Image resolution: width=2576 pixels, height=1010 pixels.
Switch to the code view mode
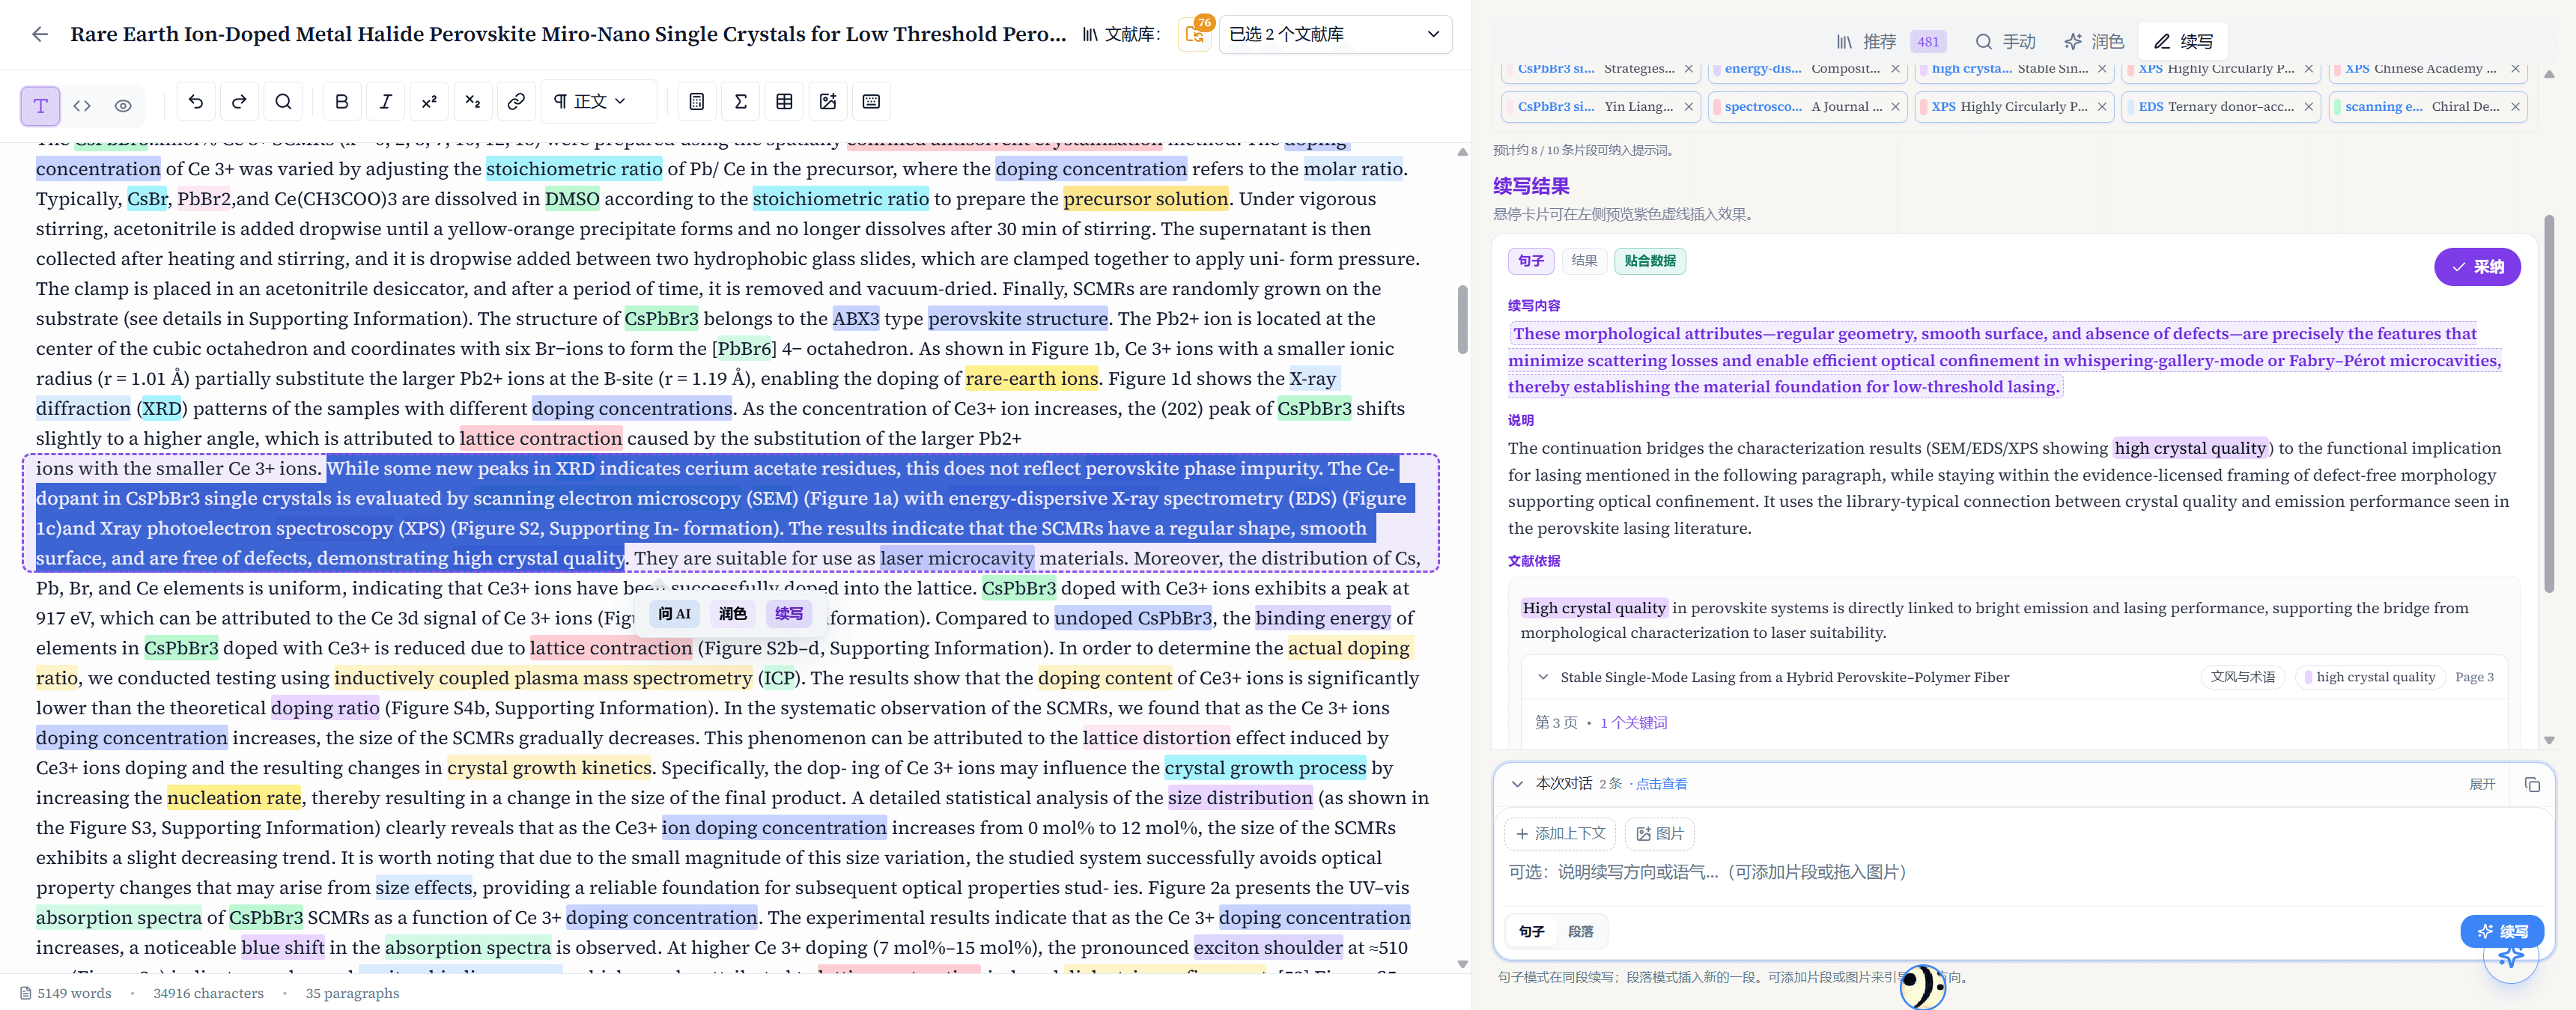tap(82, 105)
